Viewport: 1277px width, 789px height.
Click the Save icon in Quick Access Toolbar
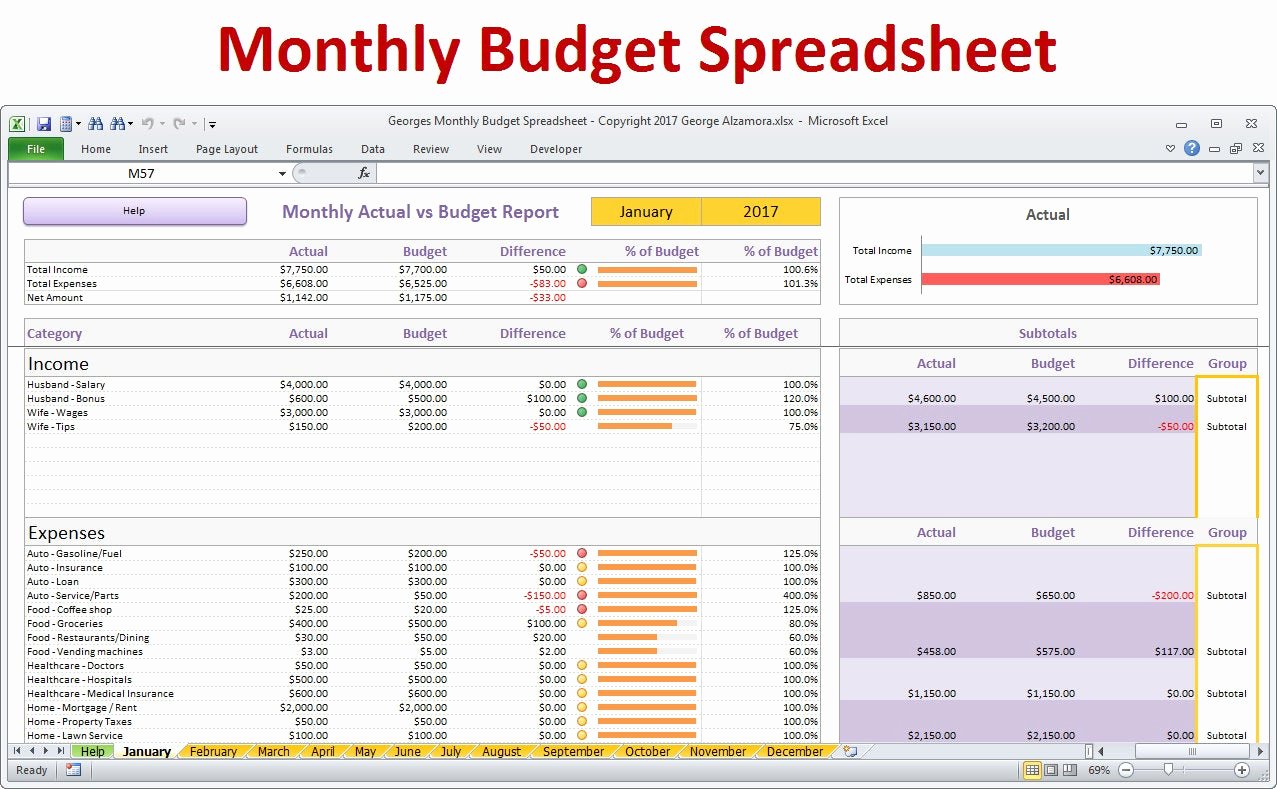pyautogui.click(x=43, y=124)
